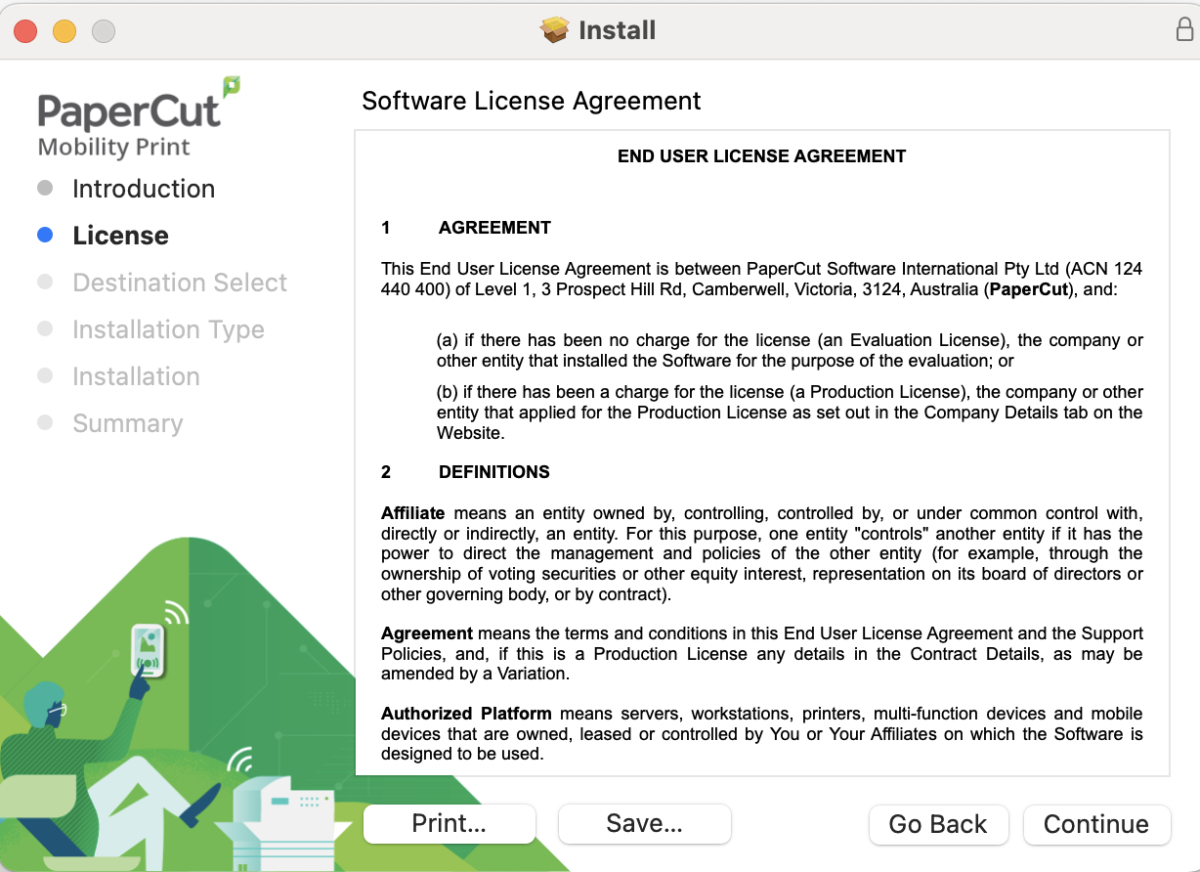1200x872 pixels.
Task: Select the Introduction step in the sidebar
Action: (143, 189)
